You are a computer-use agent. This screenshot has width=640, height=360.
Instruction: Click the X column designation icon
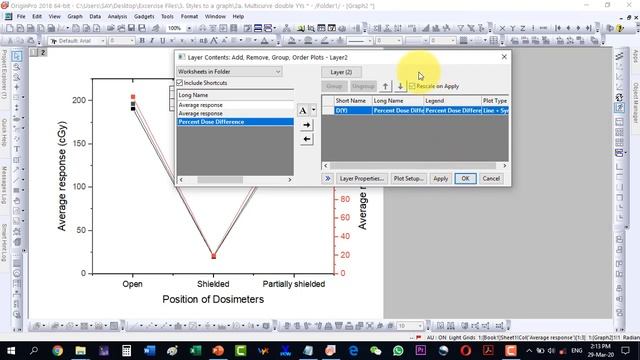pos(502,28)
